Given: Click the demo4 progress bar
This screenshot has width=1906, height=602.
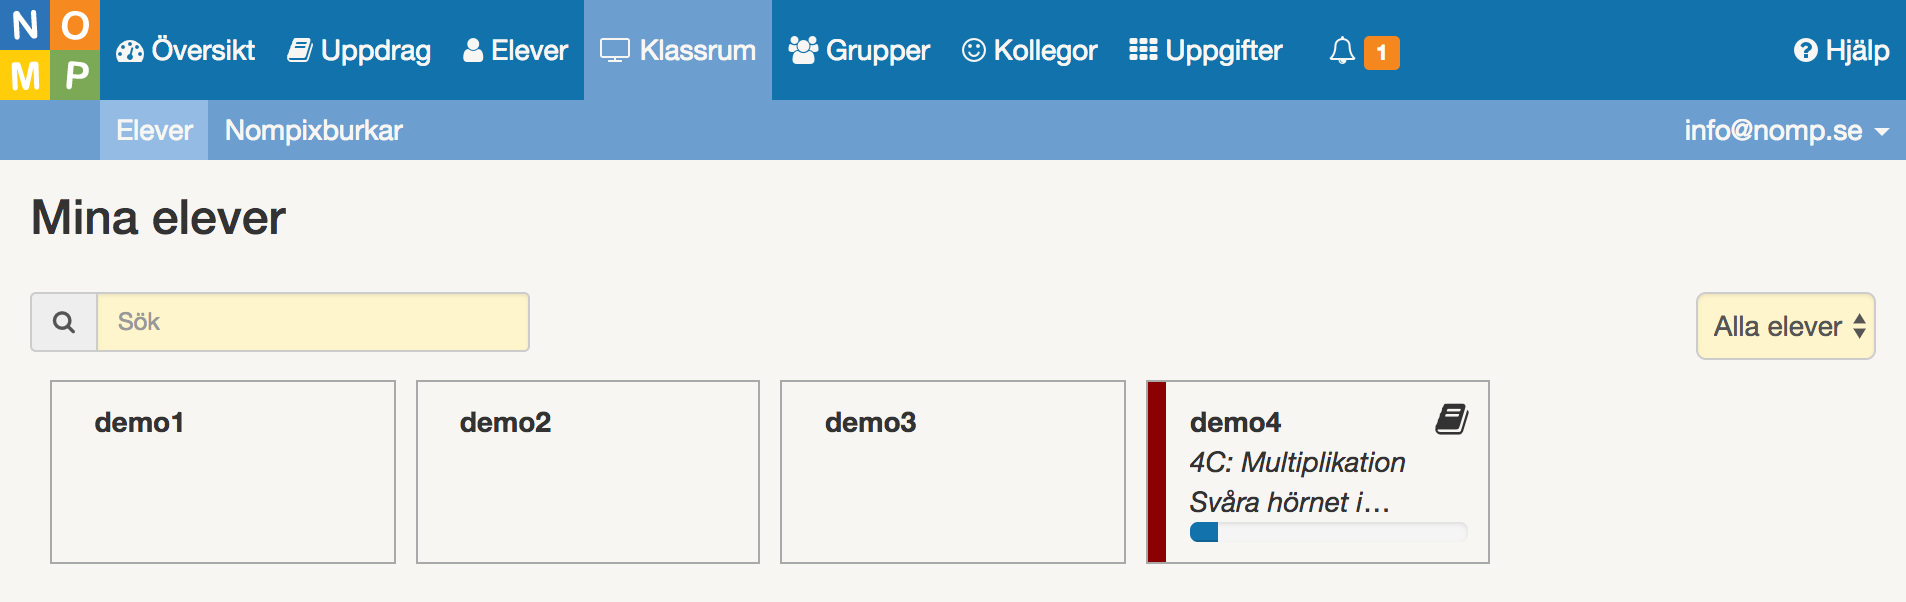Looking at the screenshot, I should tap(1328, 532).
